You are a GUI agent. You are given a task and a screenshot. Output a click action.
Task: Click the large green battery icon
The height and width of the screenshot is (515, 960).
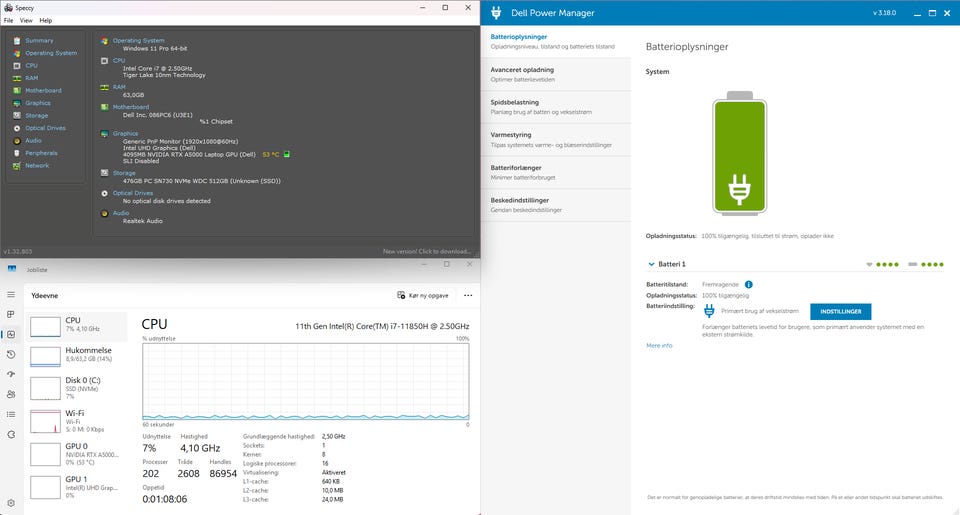tap(740, 153)
